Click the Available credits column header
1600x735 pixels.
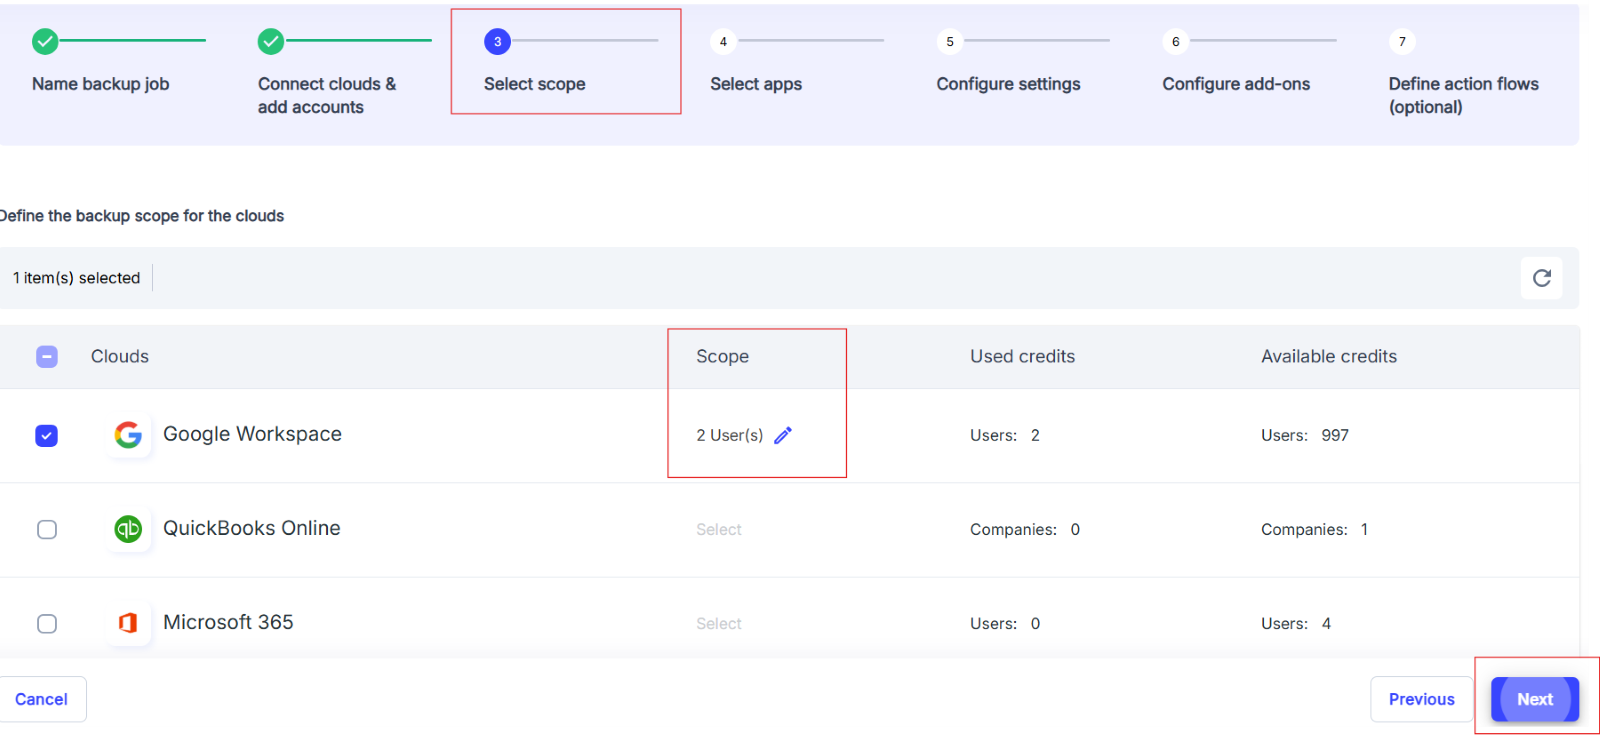(1329, 357)
